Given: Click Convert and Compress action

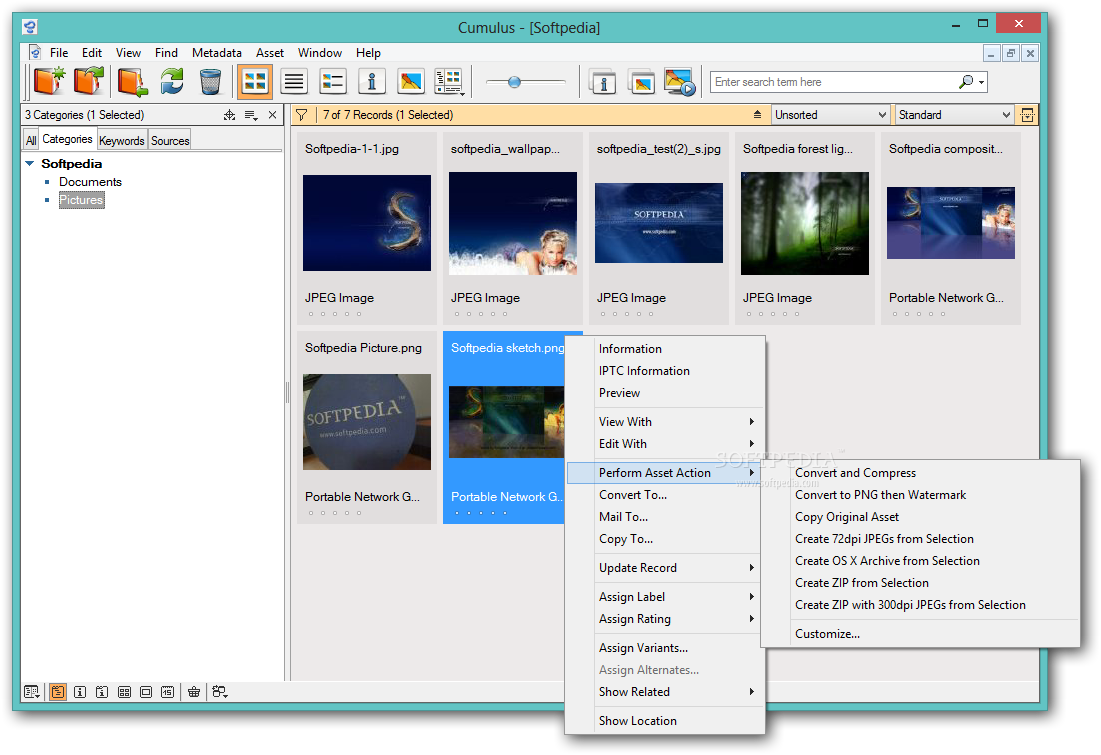Looking at the screenshot, I should click(921, 473).
